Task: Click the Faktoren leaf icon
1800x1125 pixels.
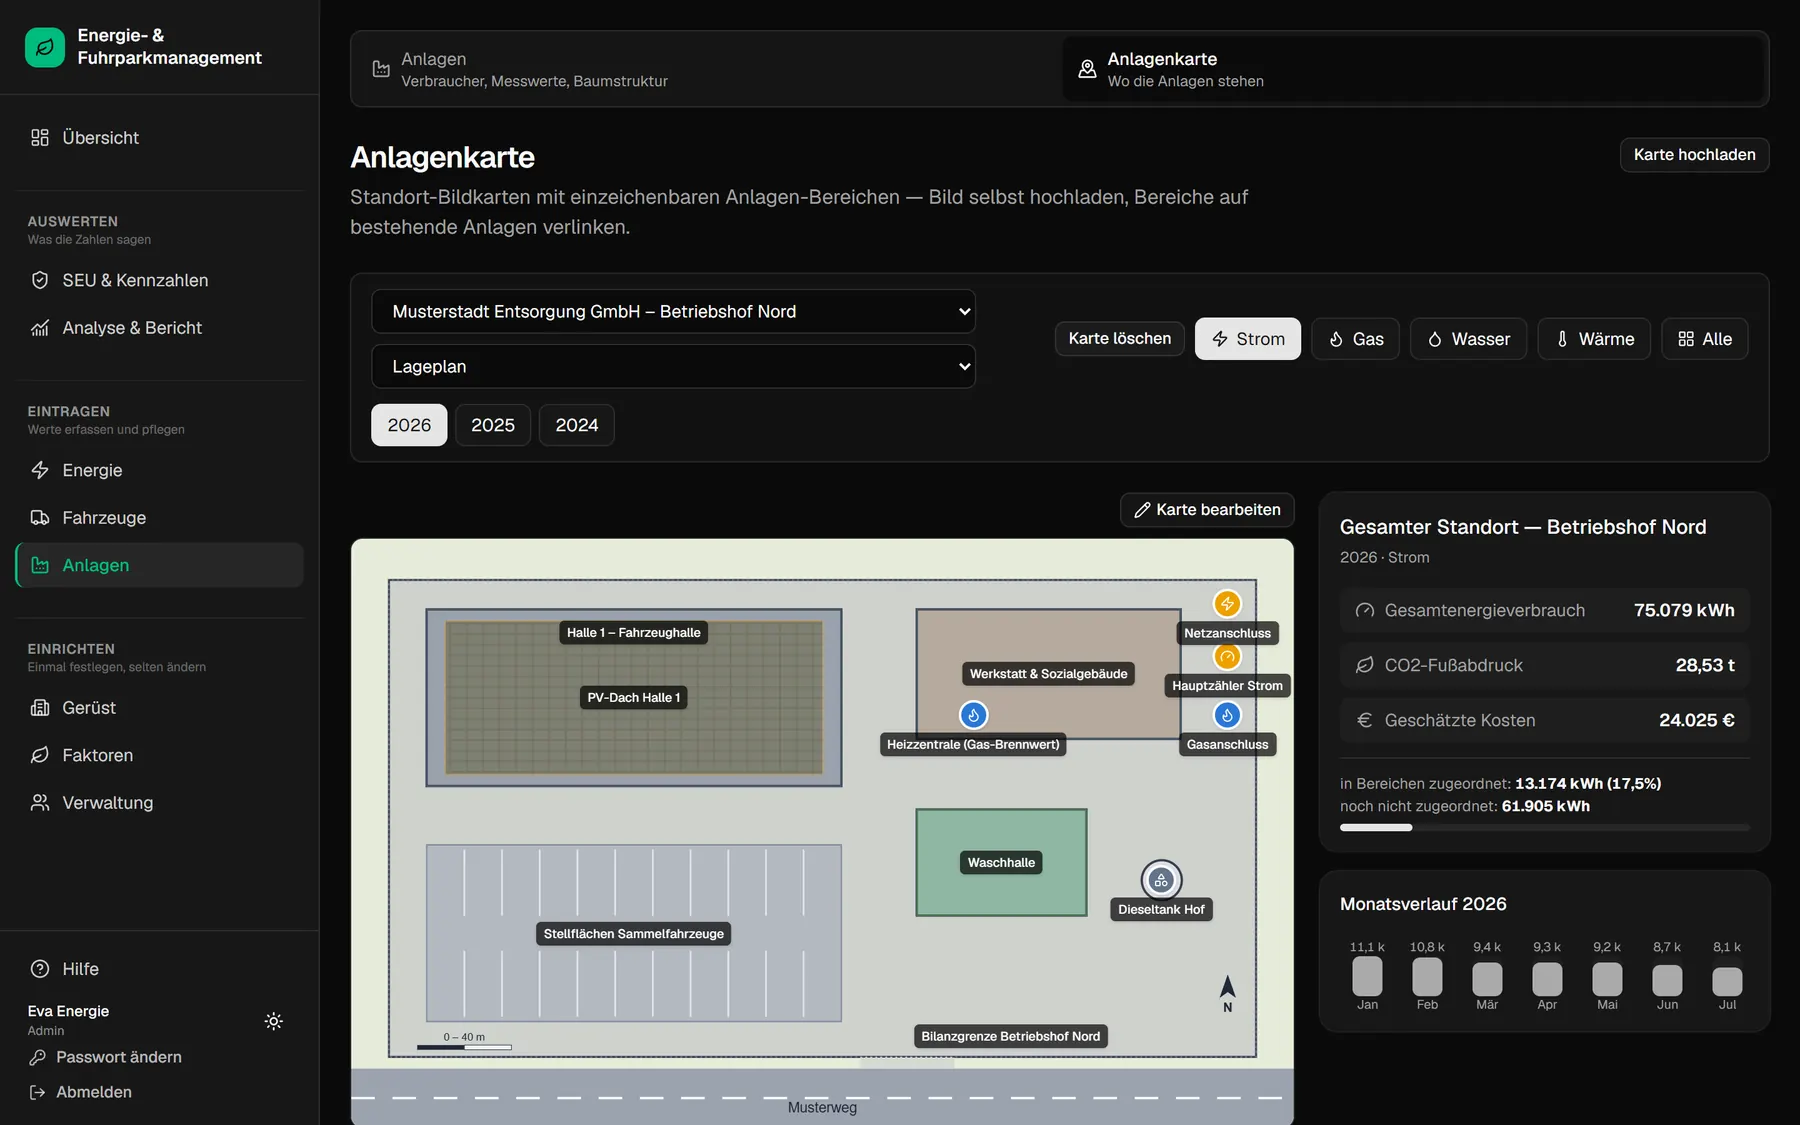Action: click(40, 755)
